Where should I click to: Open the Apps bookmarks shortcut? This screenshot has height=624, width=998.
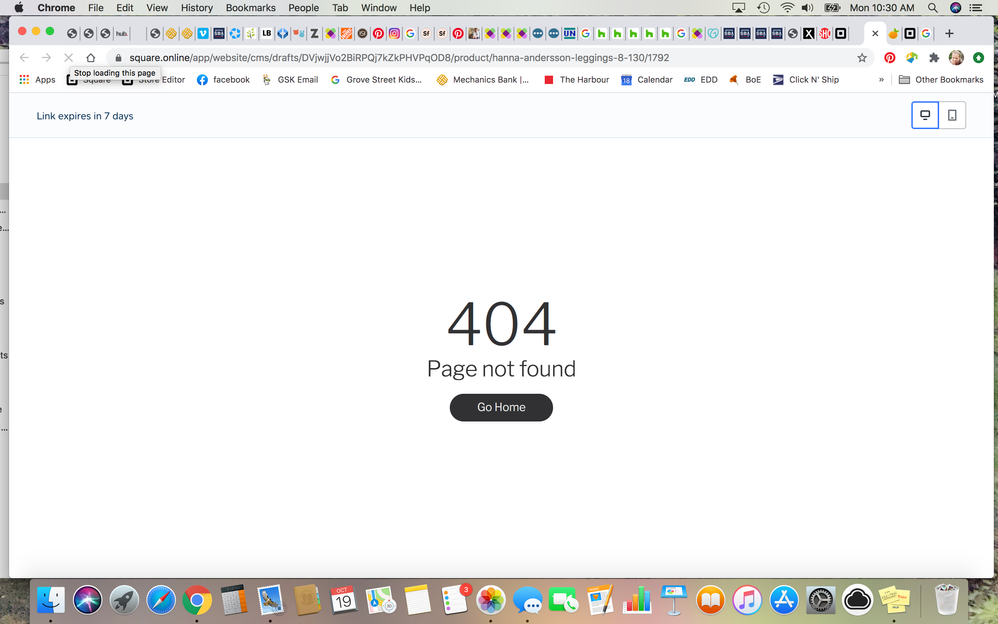click(x=37, y=80)
